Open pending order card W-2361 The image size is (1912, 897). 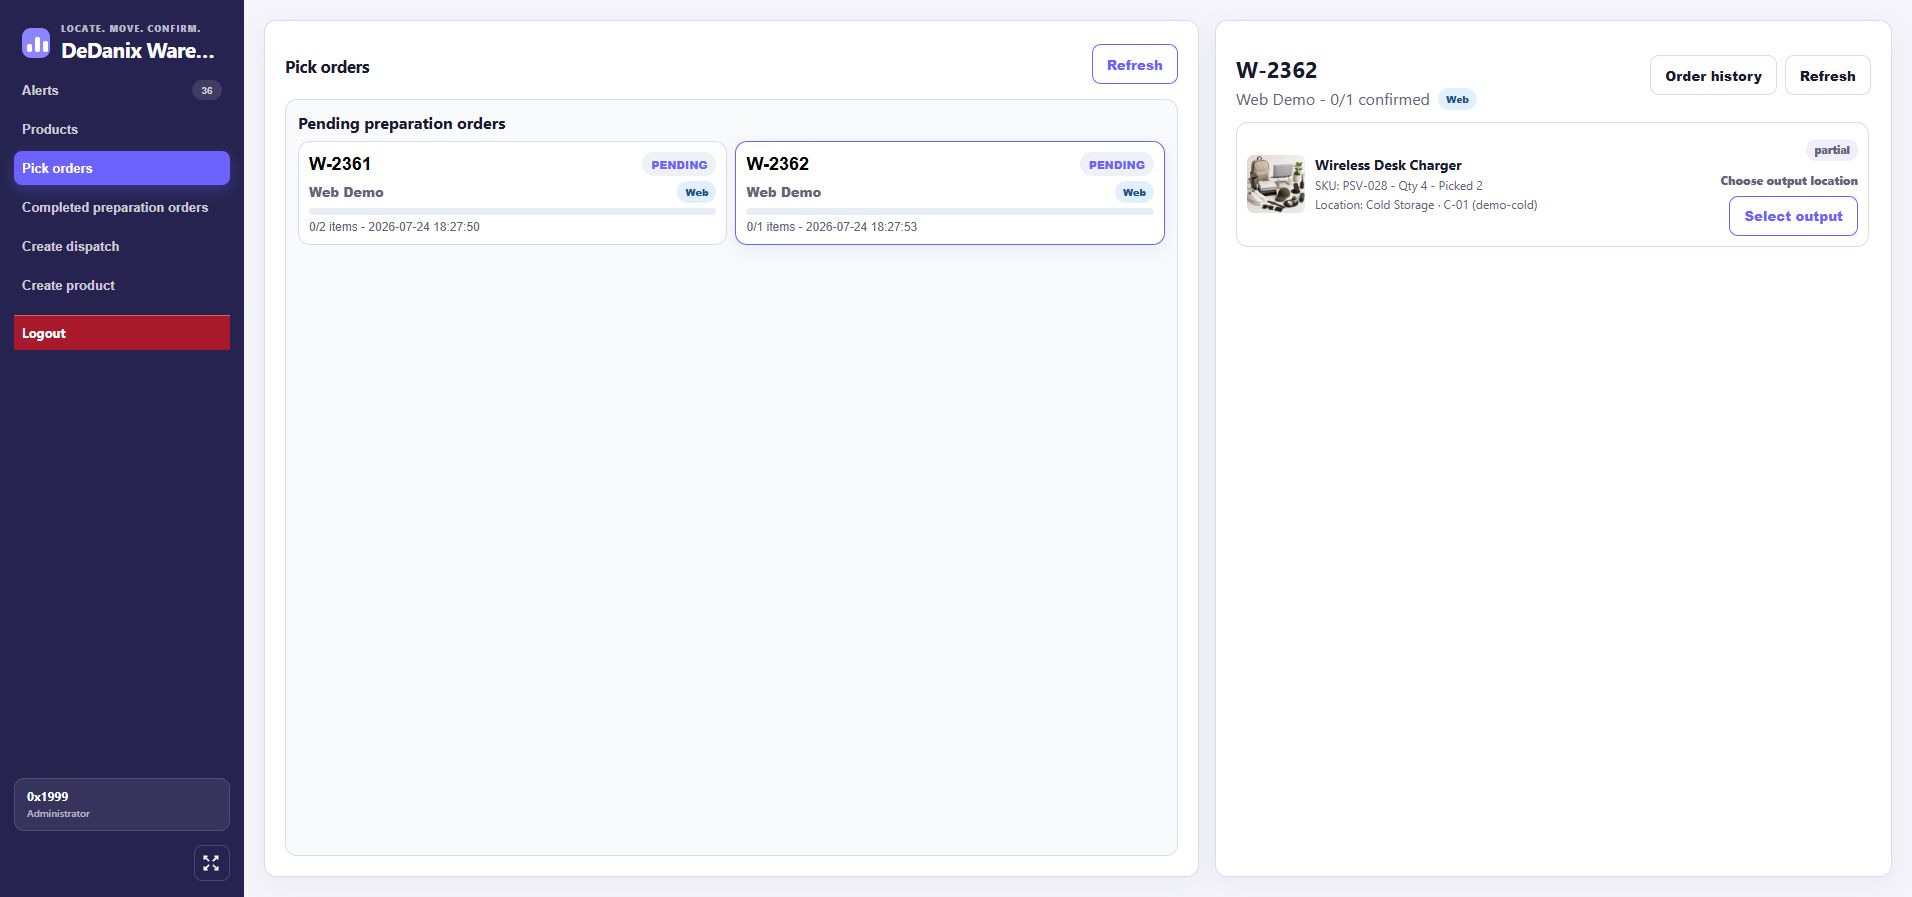[x=512, y=193]
